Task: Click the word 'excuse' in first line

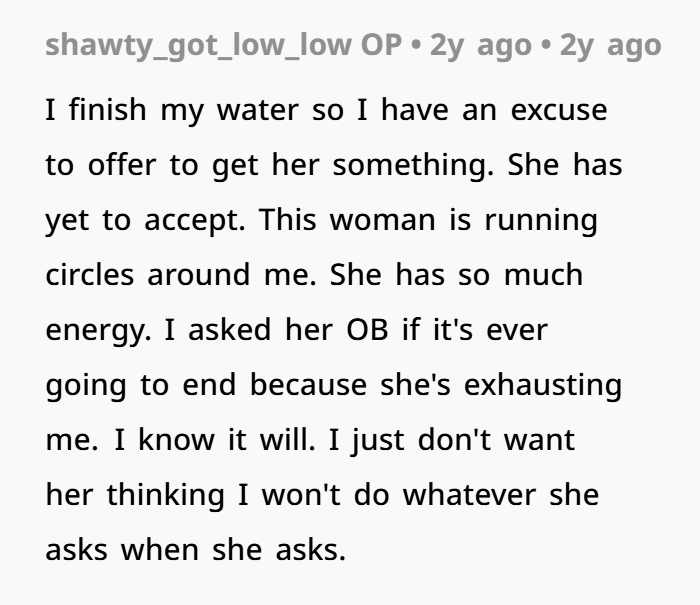Action: tap(559, 111)
